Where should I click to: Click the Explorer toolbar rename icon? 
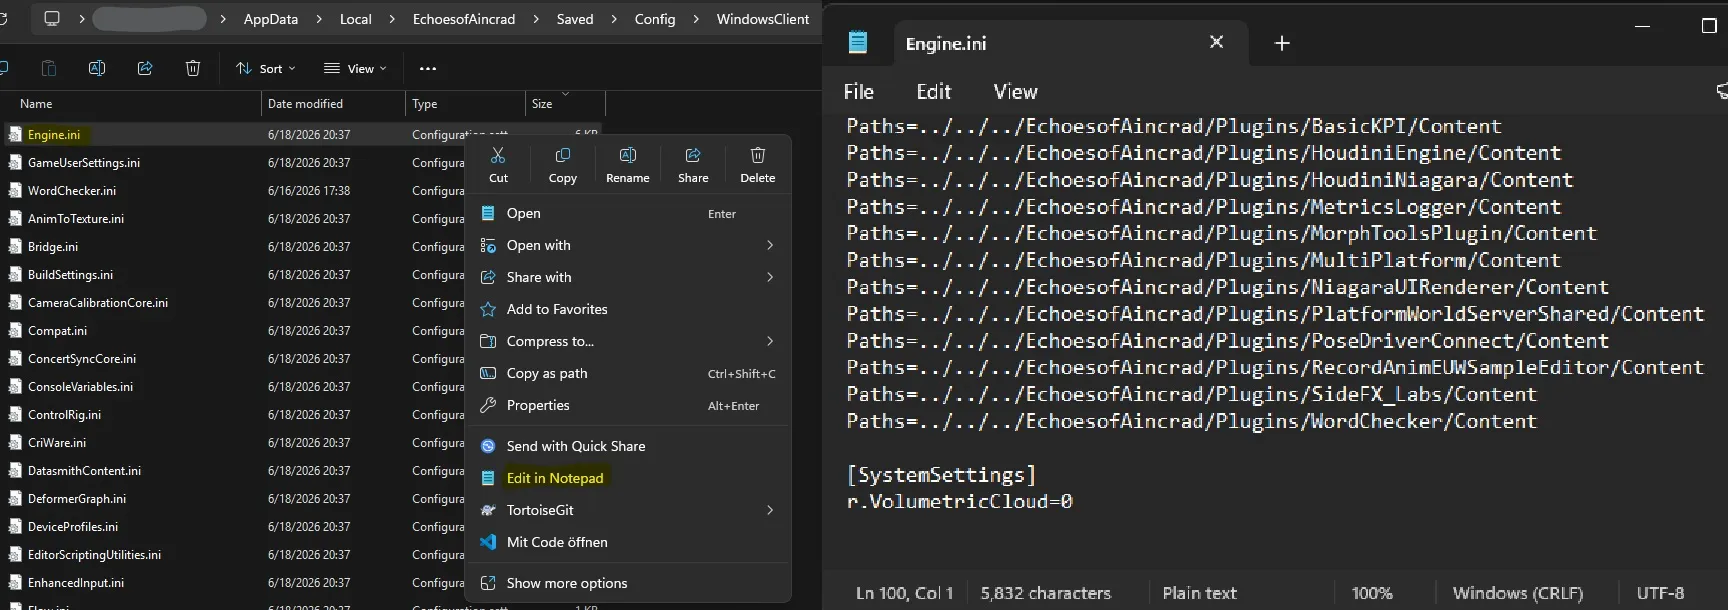[97, 68]
